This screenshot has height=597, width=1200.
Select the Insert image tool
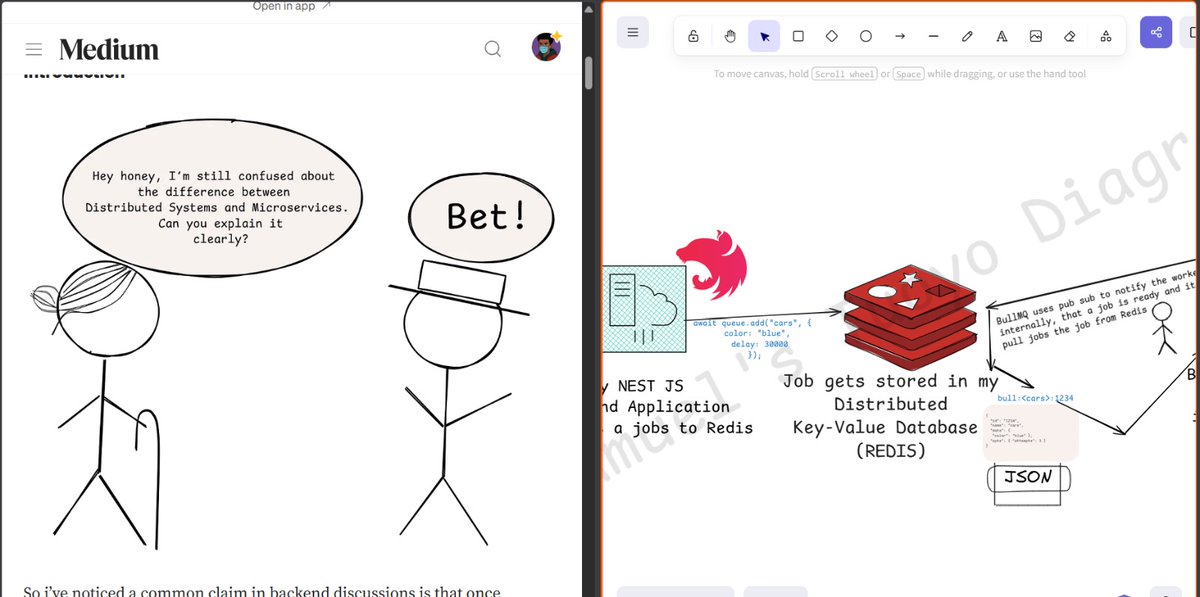coord(1036,36)
